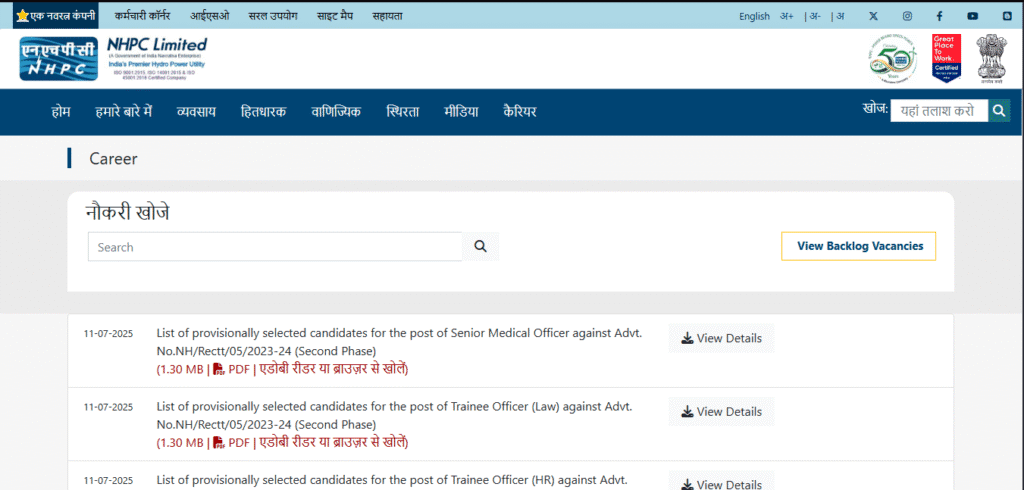1024x490 pixels.
Task: Open हमारे बारे में menu
Action: point(123,112)
